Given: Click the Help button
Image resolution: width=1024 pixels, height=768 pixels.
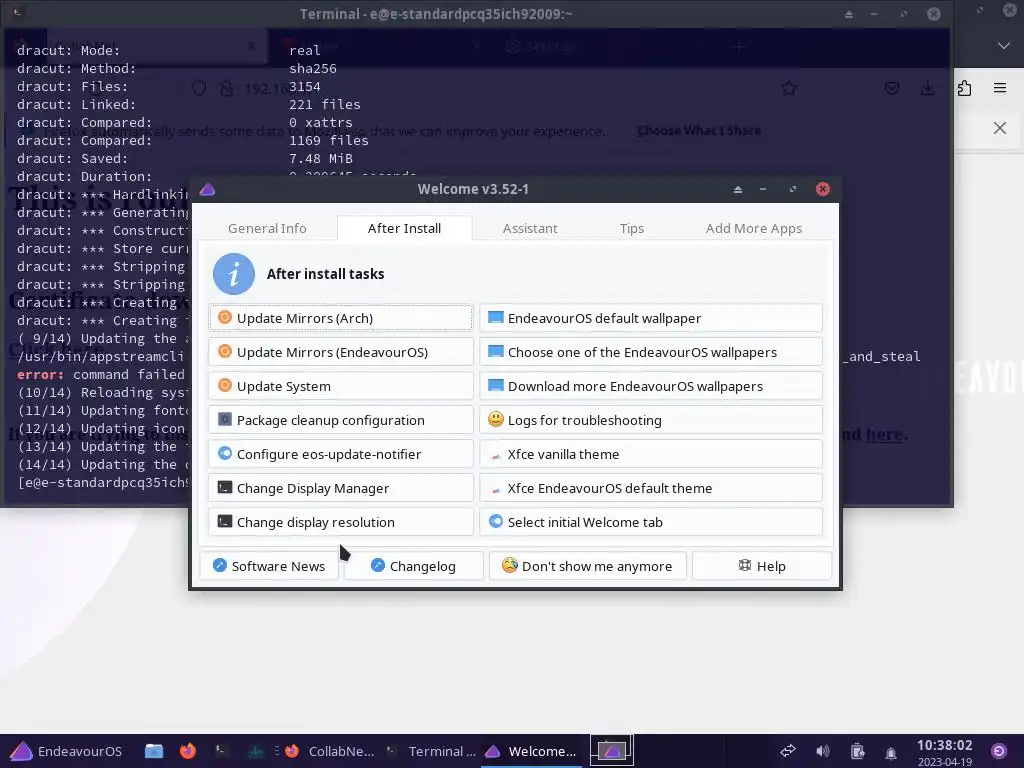Looking at the screenshot, I should click(x=762, y=566).
